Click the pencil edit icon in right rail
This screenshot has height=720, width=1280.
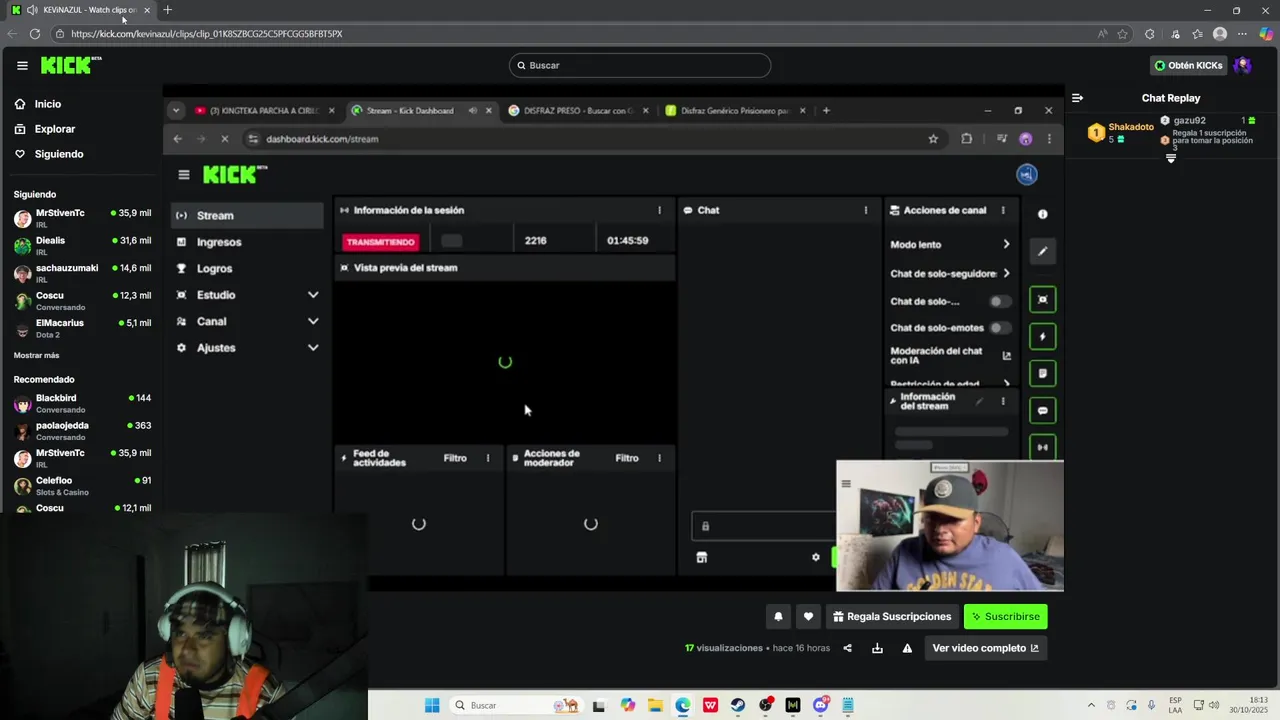[x=1042, y=251]
